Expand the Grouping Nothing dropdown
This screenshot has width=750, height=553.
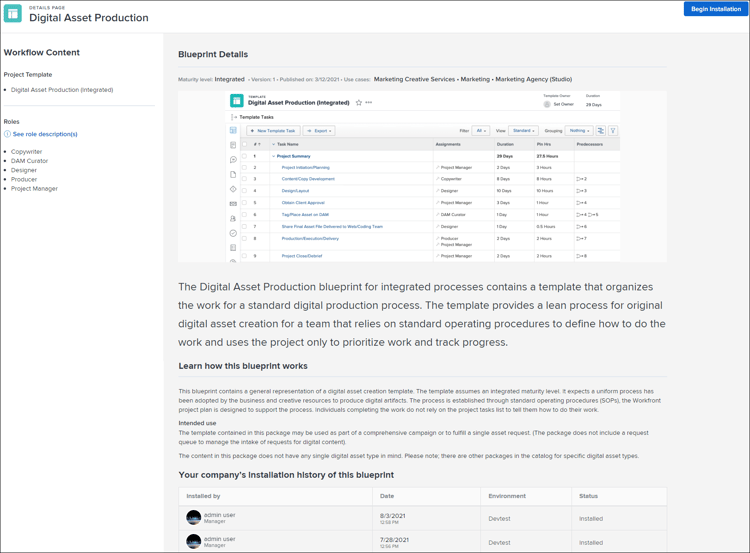point(579,130)
